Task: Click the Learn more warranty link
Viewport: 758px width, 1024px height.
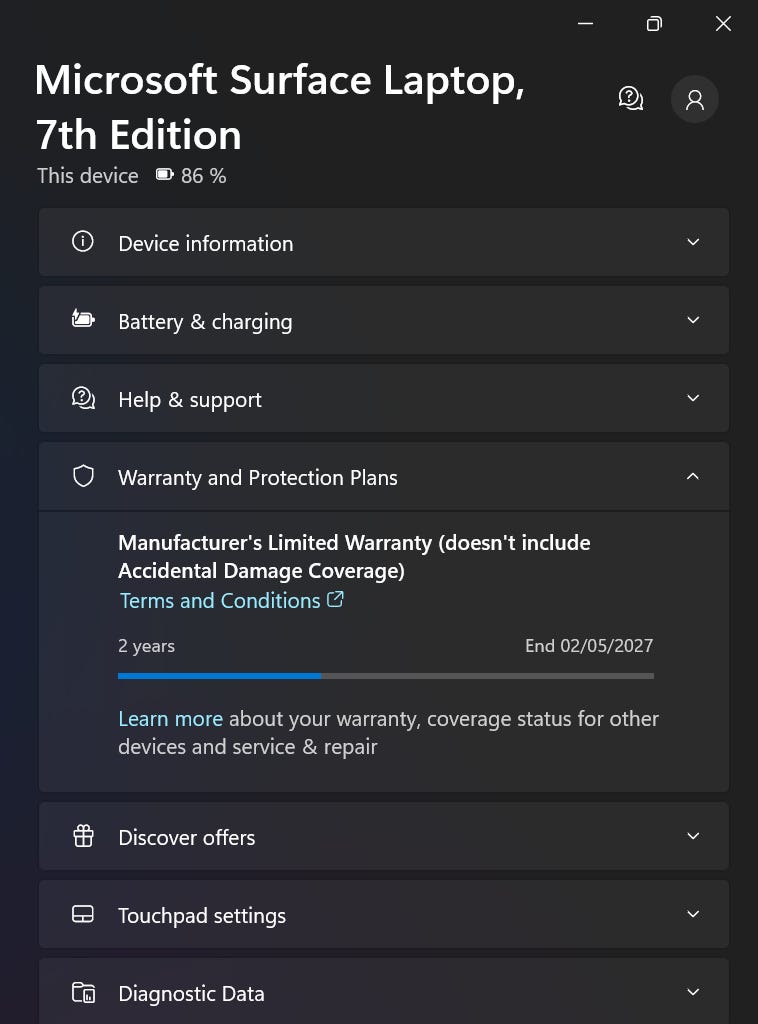Action: 170,719
